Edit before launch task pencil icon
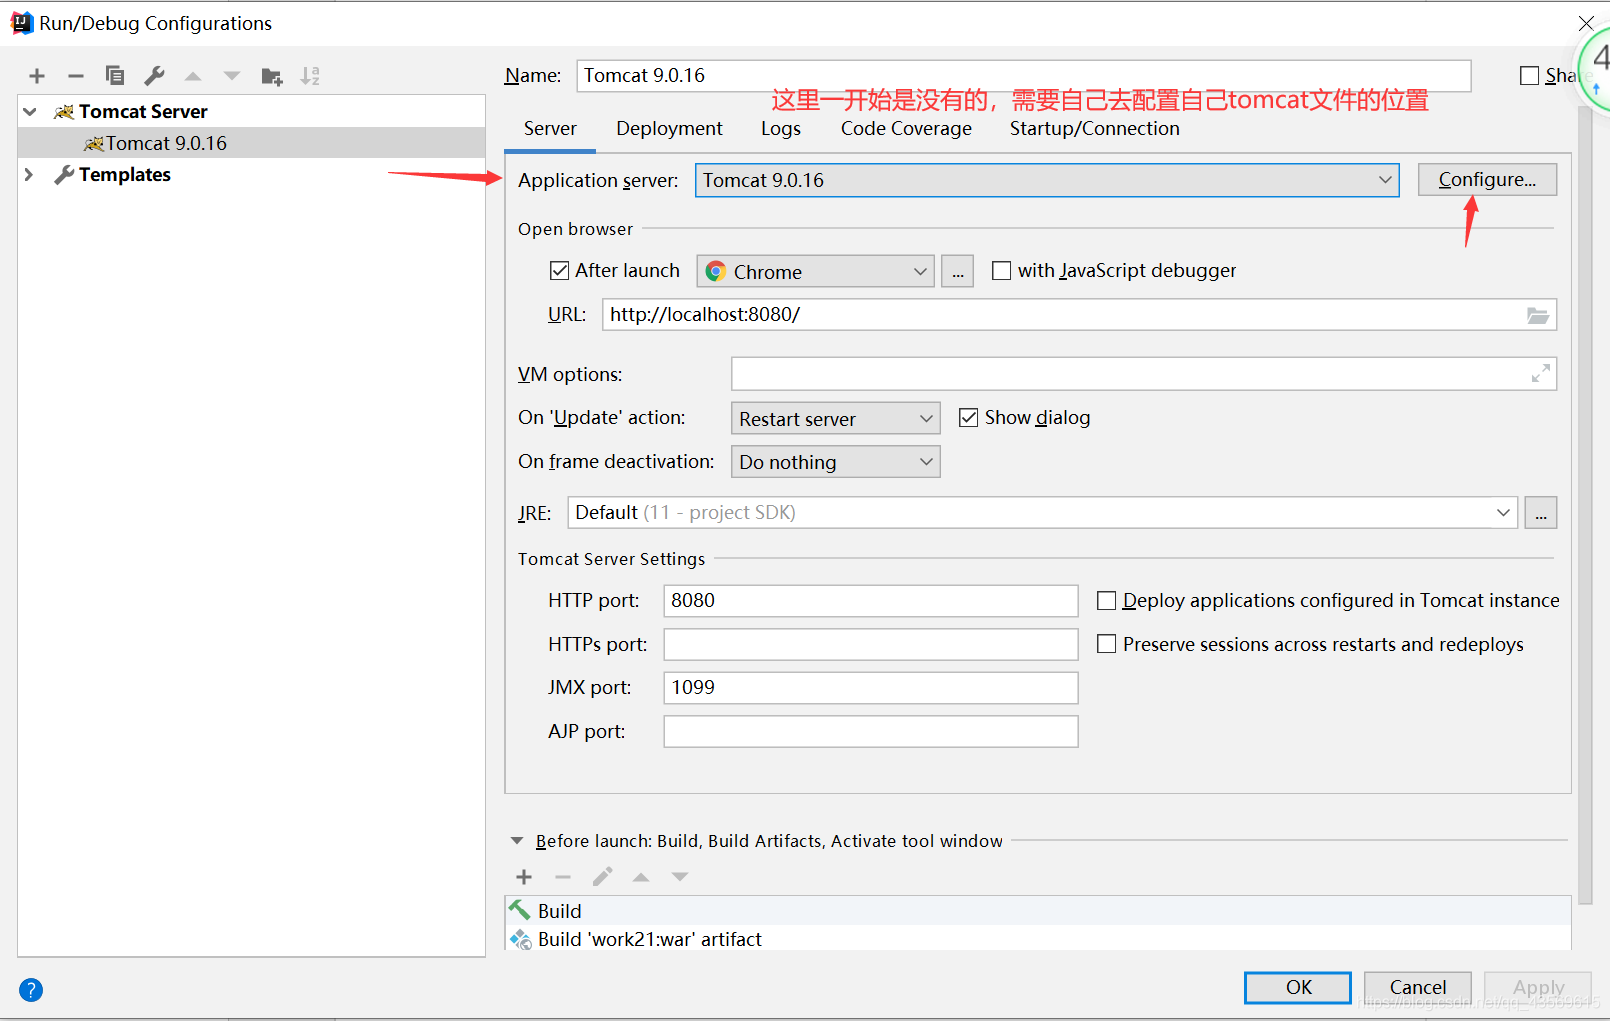This screenshot has height=1021, width=1610. pyautogui.click(x=602, y=877)
